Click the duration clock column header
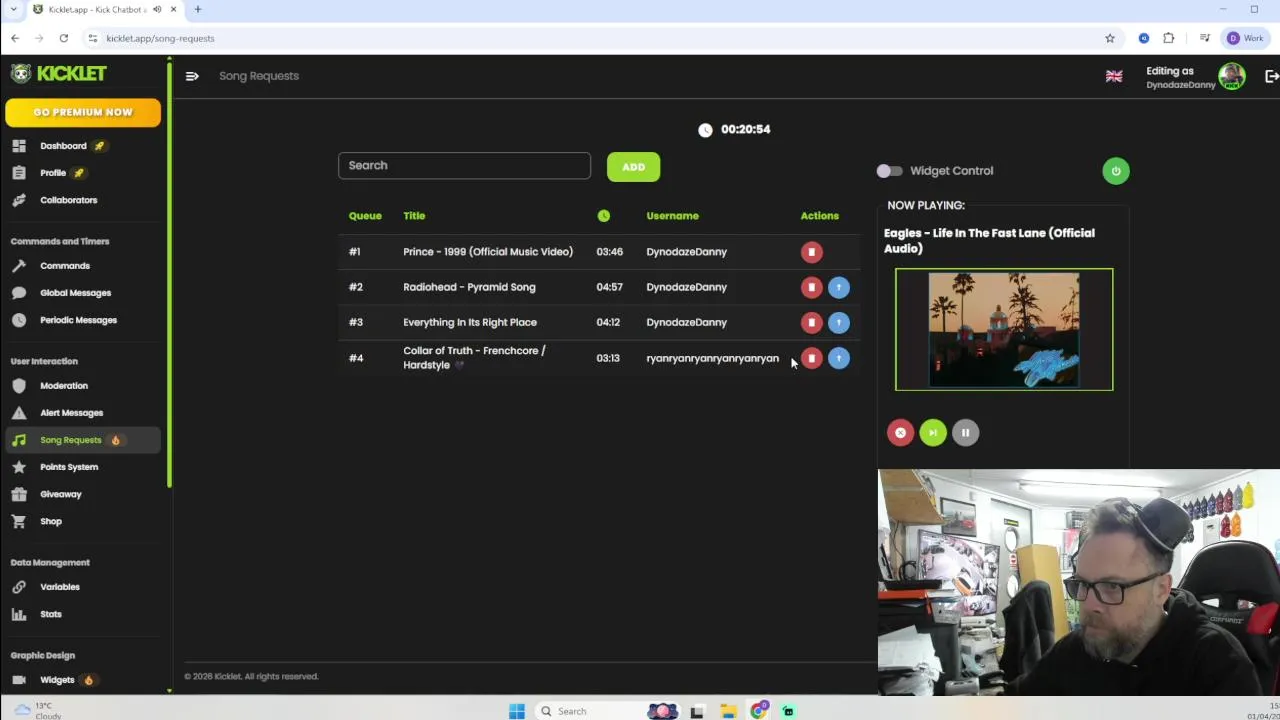Image resolution: width=1280 pixels, height=720 pixels. [603, 216]
